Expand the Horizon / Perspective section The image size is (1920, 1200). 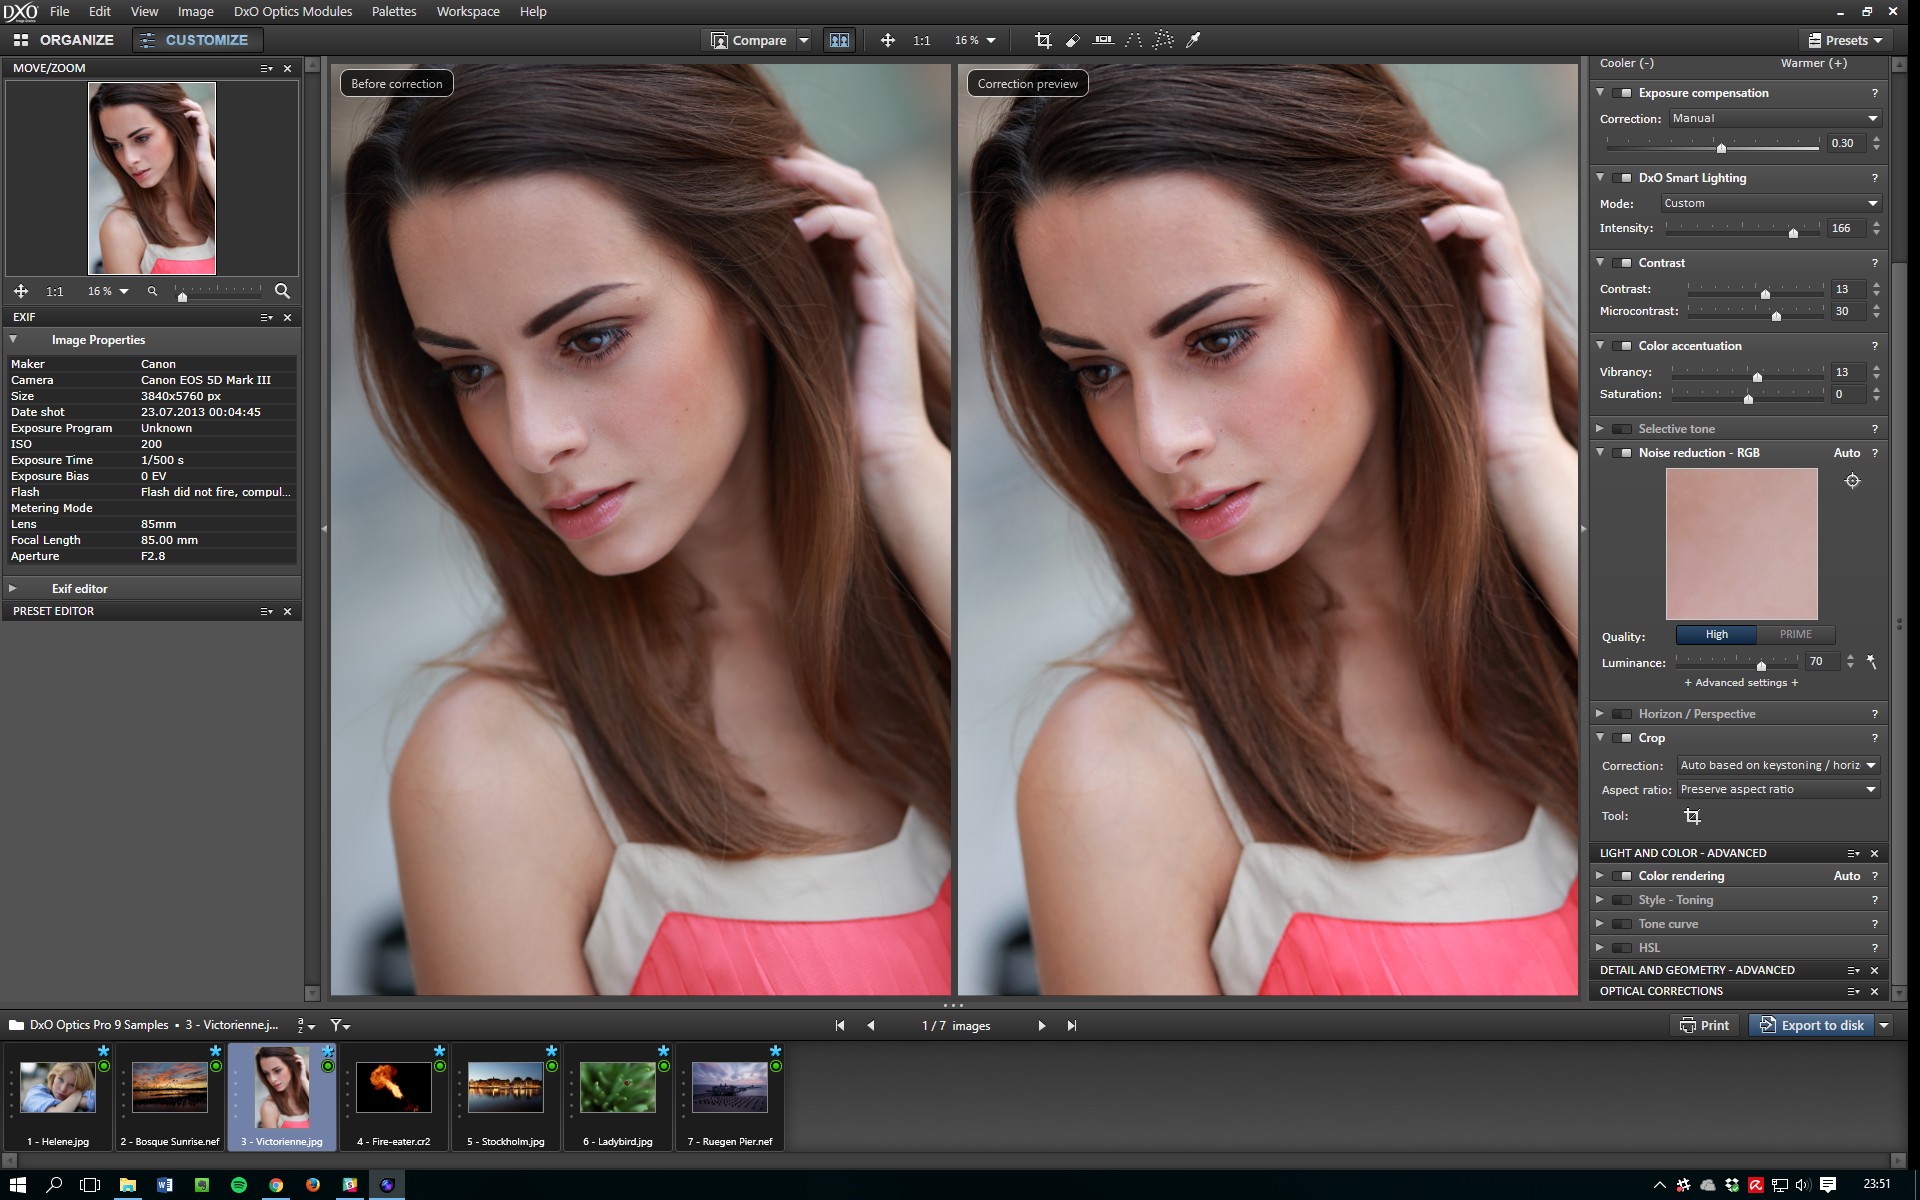tap(1600, 714)
